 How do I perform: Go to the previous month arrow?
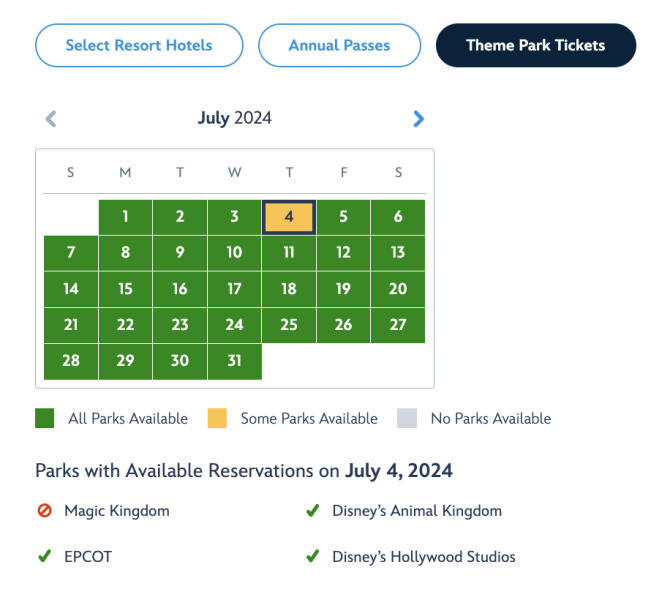pyautogui.click(x=51, y=119)
